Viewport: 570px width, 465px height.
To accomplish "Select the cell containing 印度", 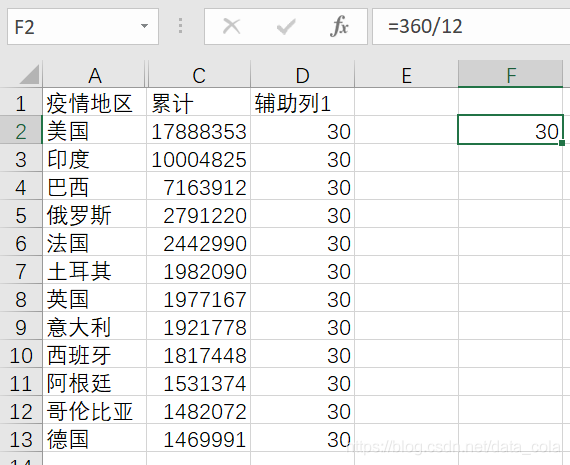I will [95, 159].
